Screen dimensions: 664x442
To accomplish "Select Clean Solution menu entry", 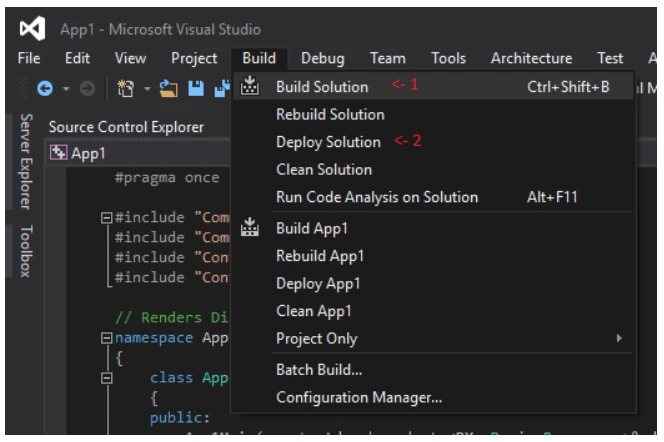I will 433,169.
